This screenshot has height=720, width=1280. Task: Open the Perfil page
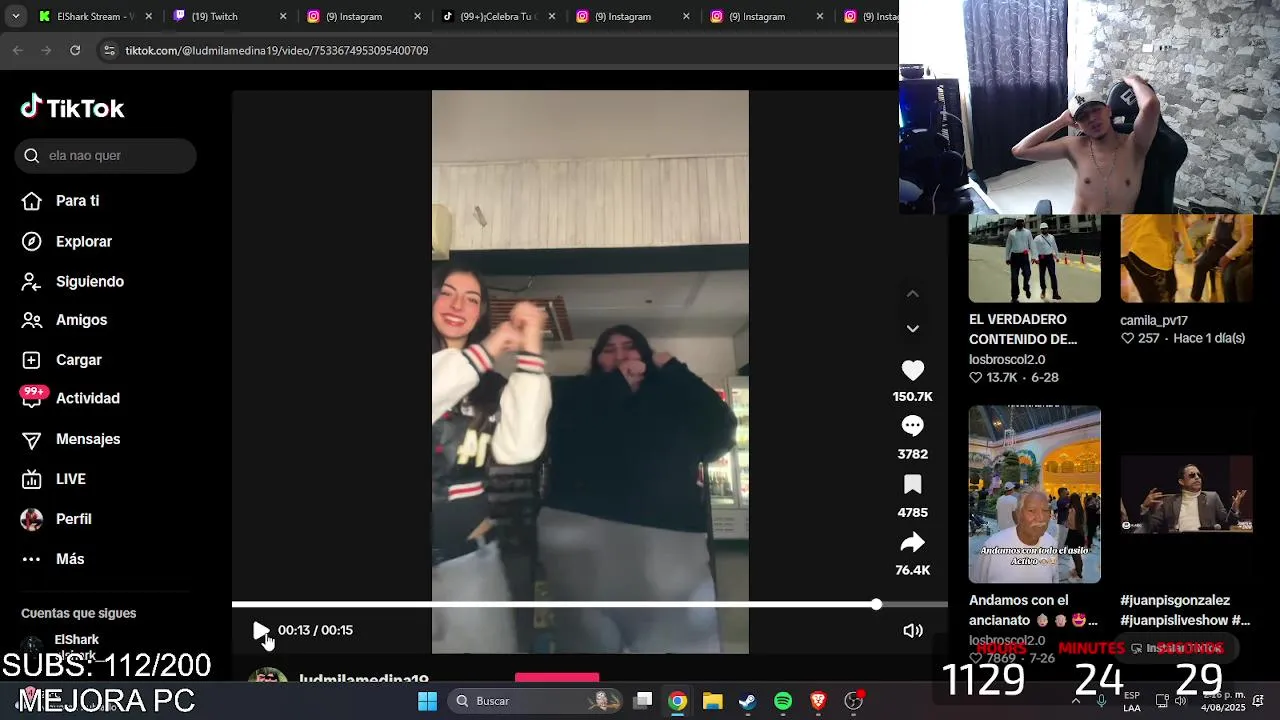pyautogui.click(x=58, y=519)
